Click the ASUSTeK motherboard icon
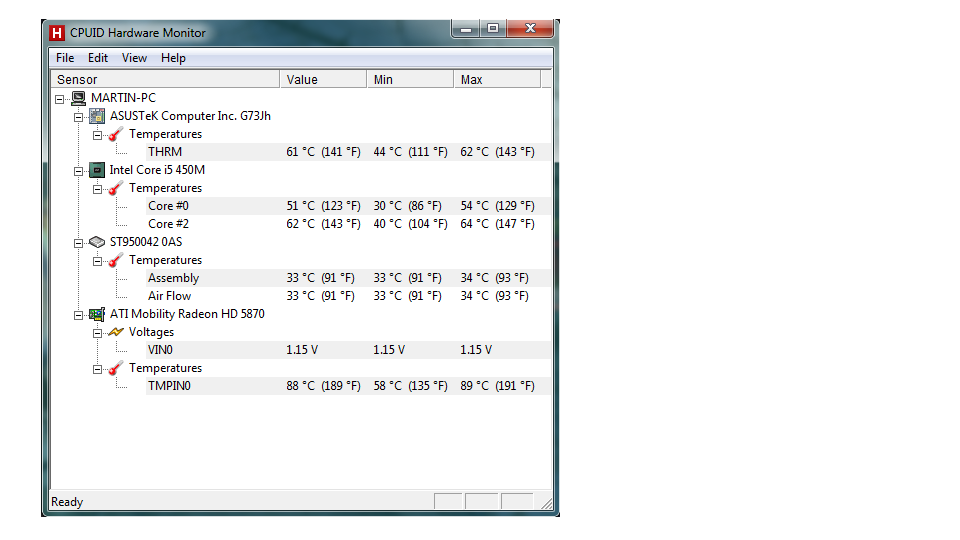 (x=97, y=116)
